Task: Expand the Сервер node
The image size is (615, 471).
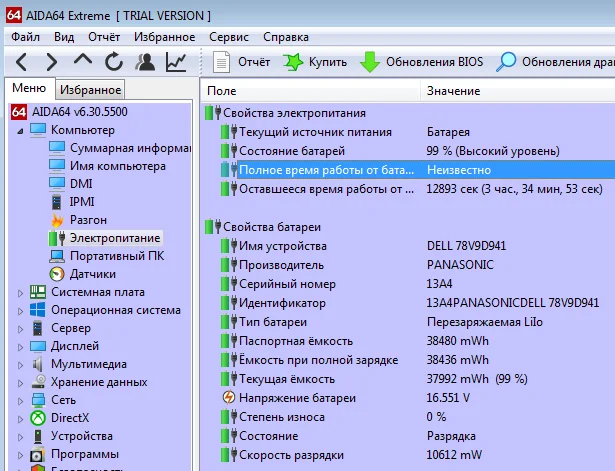Action: (20, 329)
